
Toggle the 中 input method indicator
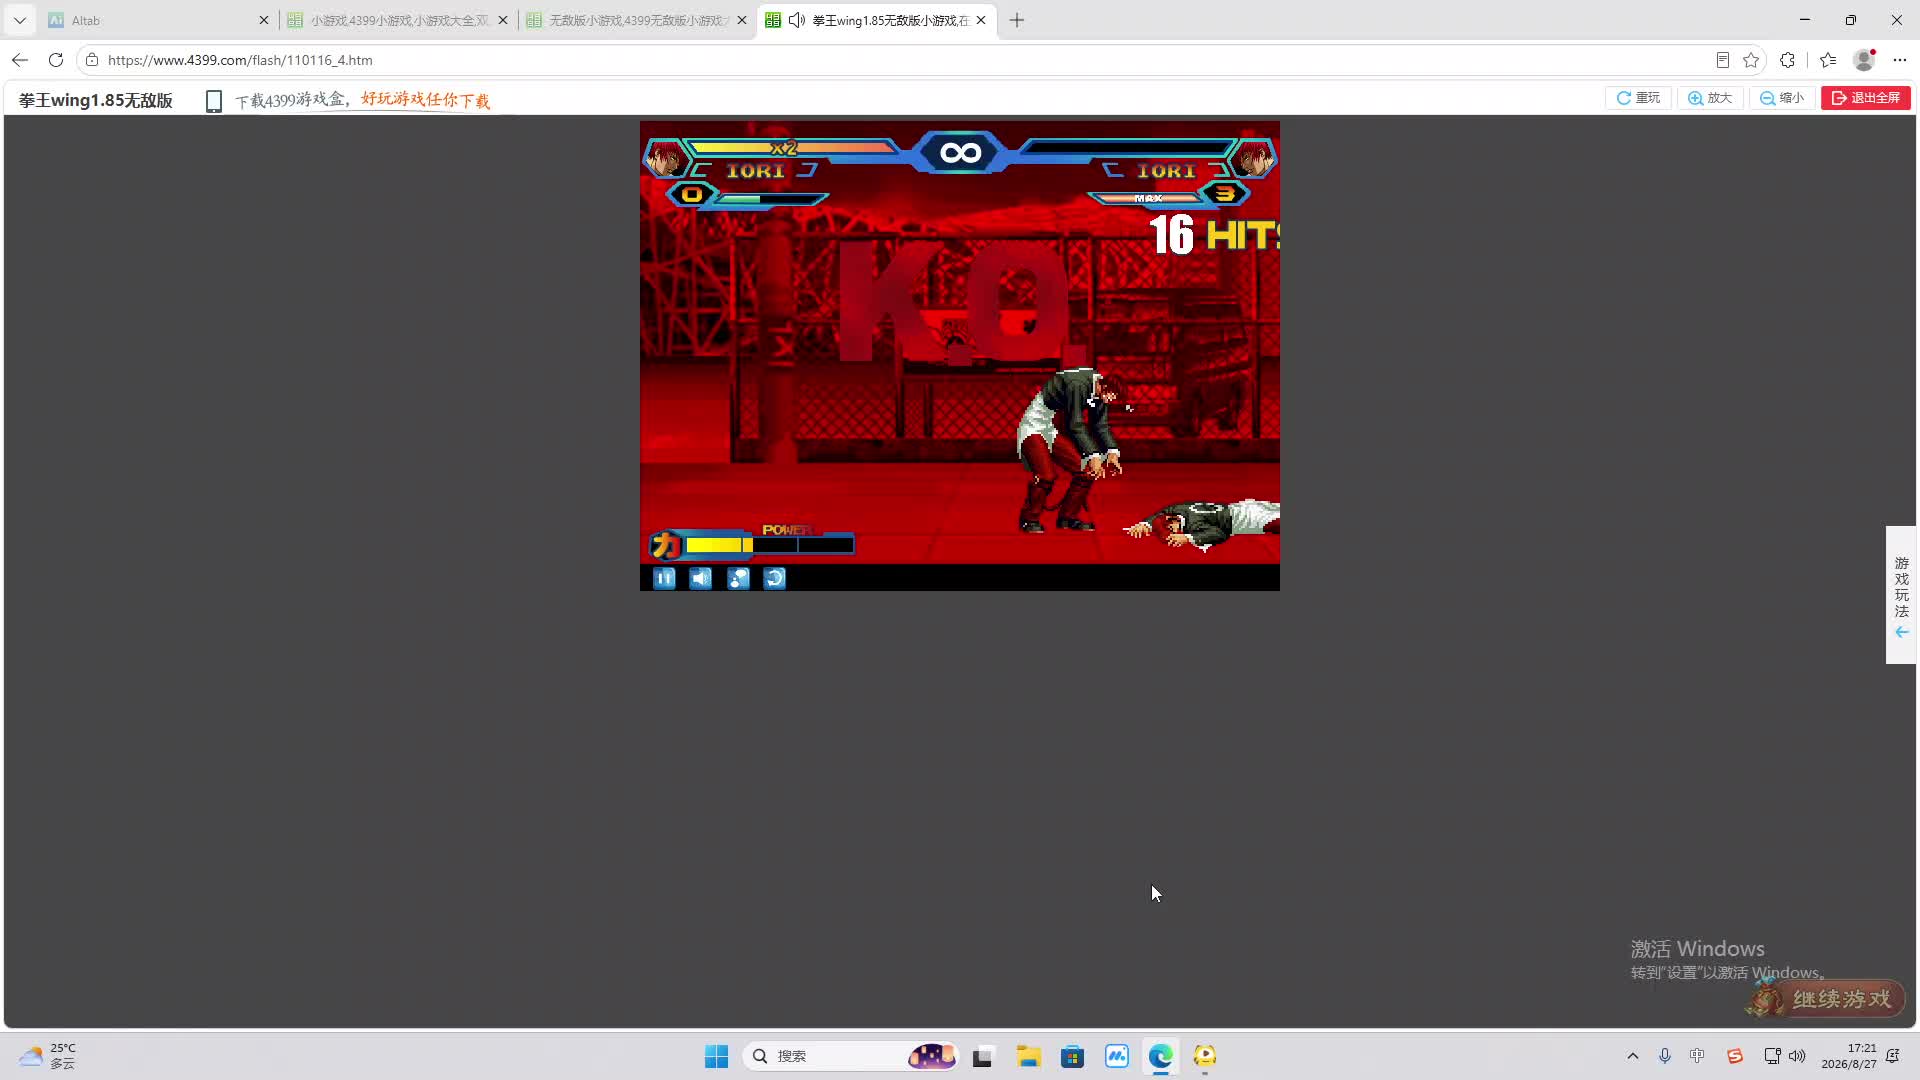1697,1056
